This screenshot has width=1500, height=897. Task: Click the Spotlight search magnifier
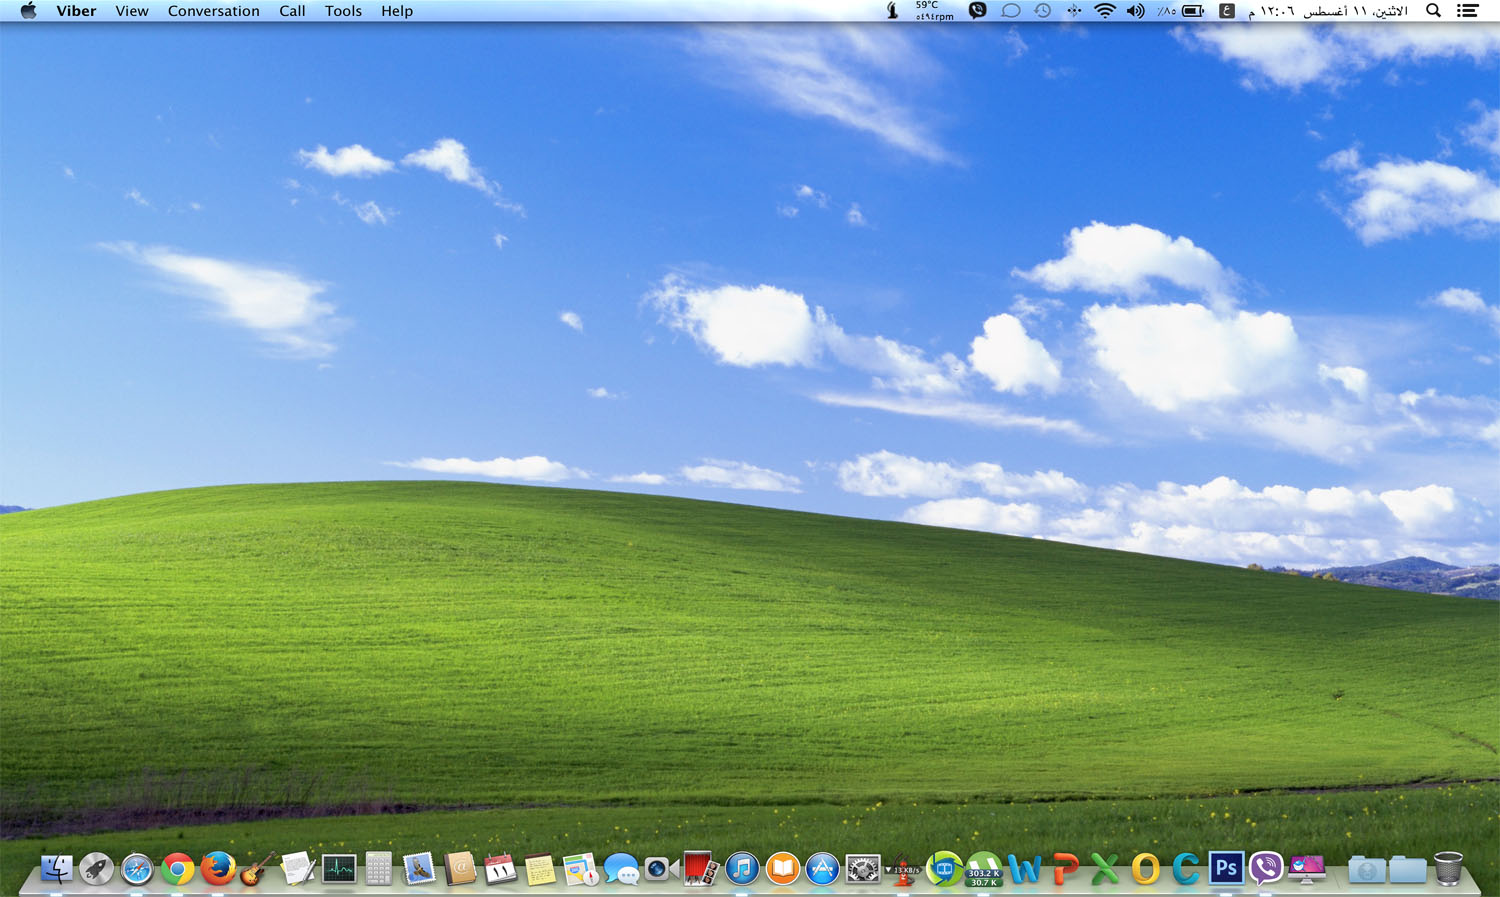click(x=1433, y=11)
